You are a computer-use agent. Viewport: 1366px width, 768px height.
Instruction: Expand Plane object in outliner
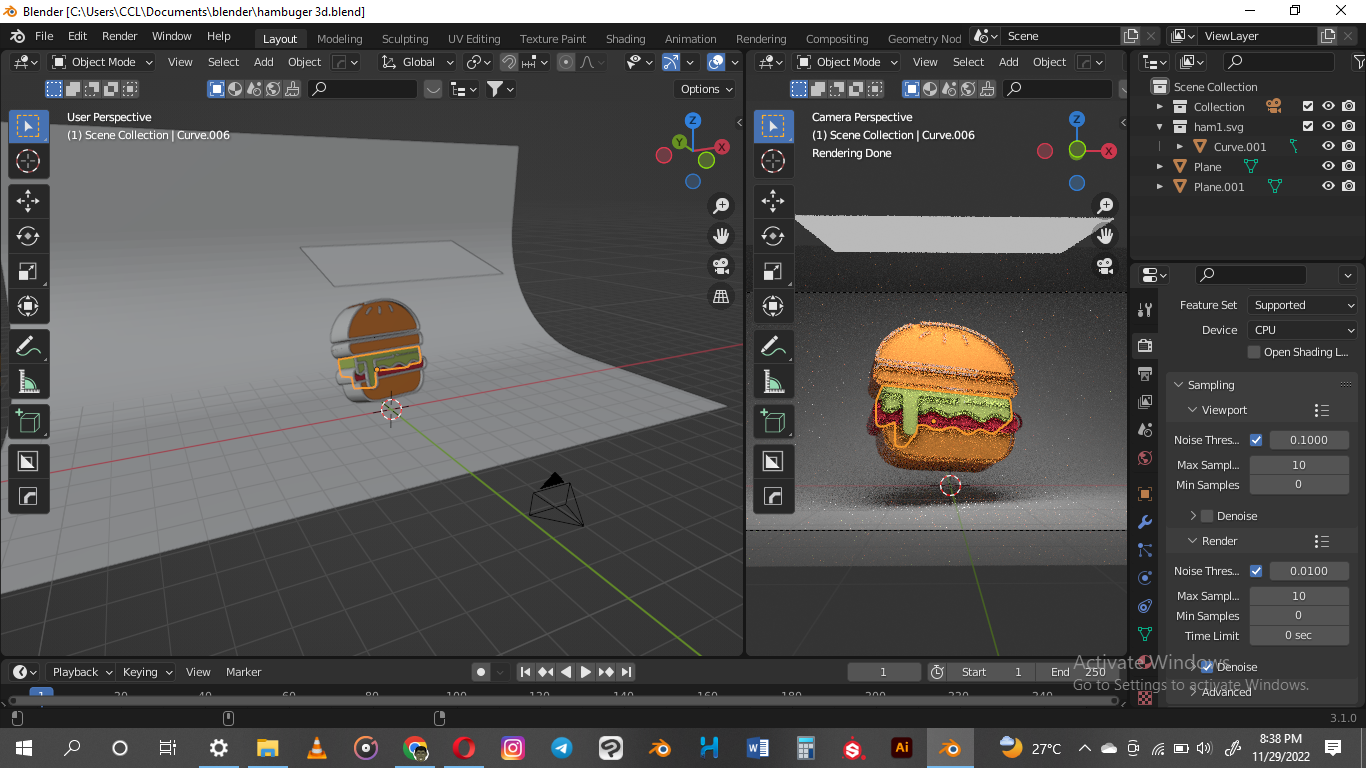[x=1160, y=167]
